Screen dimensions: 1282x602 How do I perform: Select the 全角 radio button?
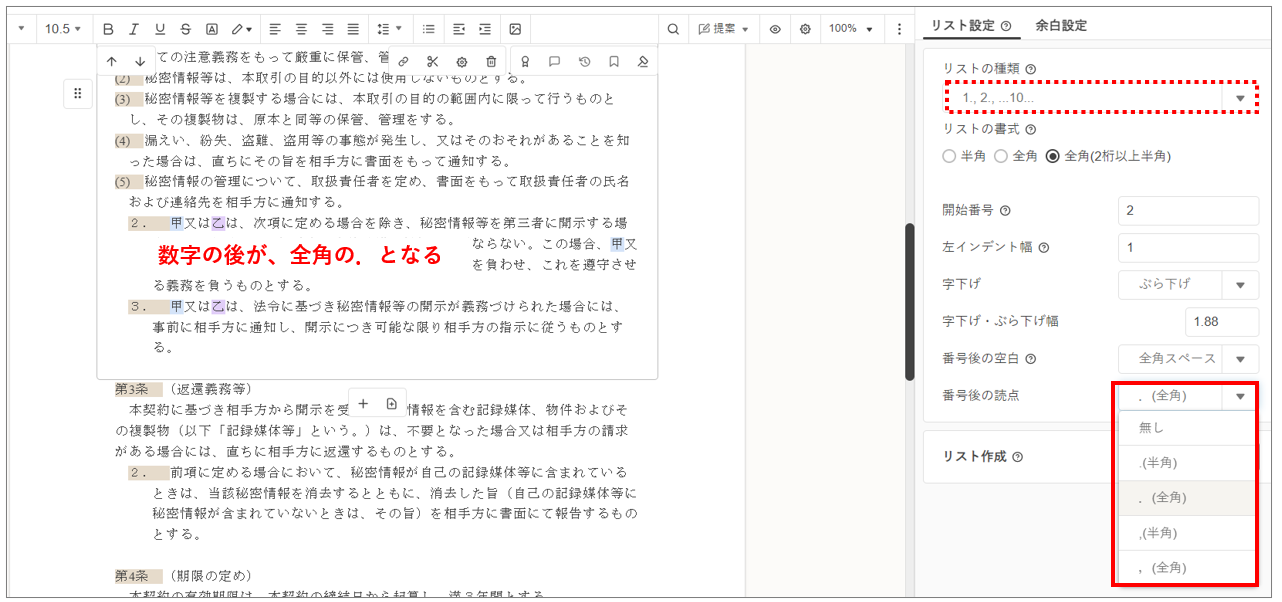[1001, 156]
